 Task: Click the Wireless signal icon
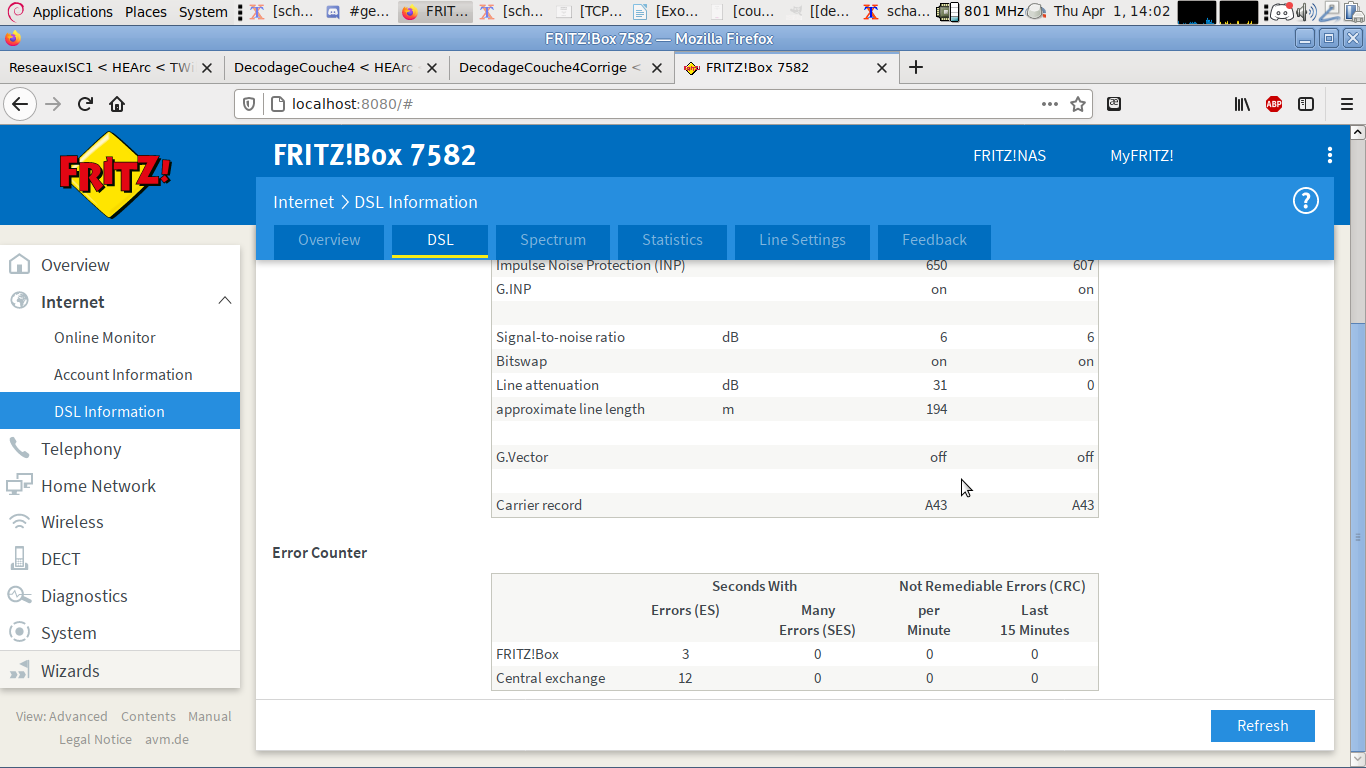pos(19,522)
